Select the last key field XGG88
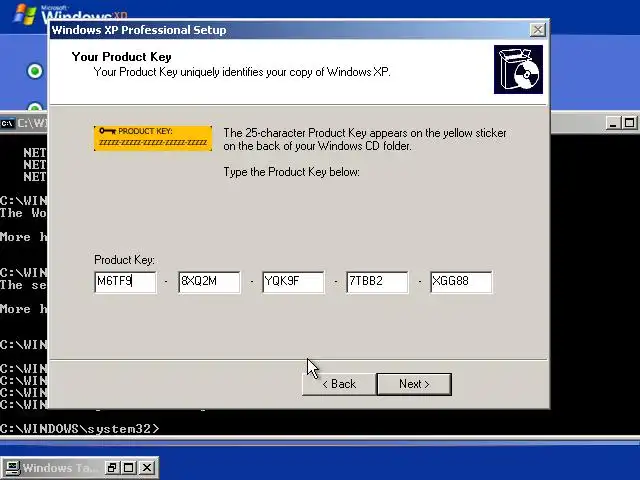This screenshot has width=640, height=480. [x=461, y=282]
